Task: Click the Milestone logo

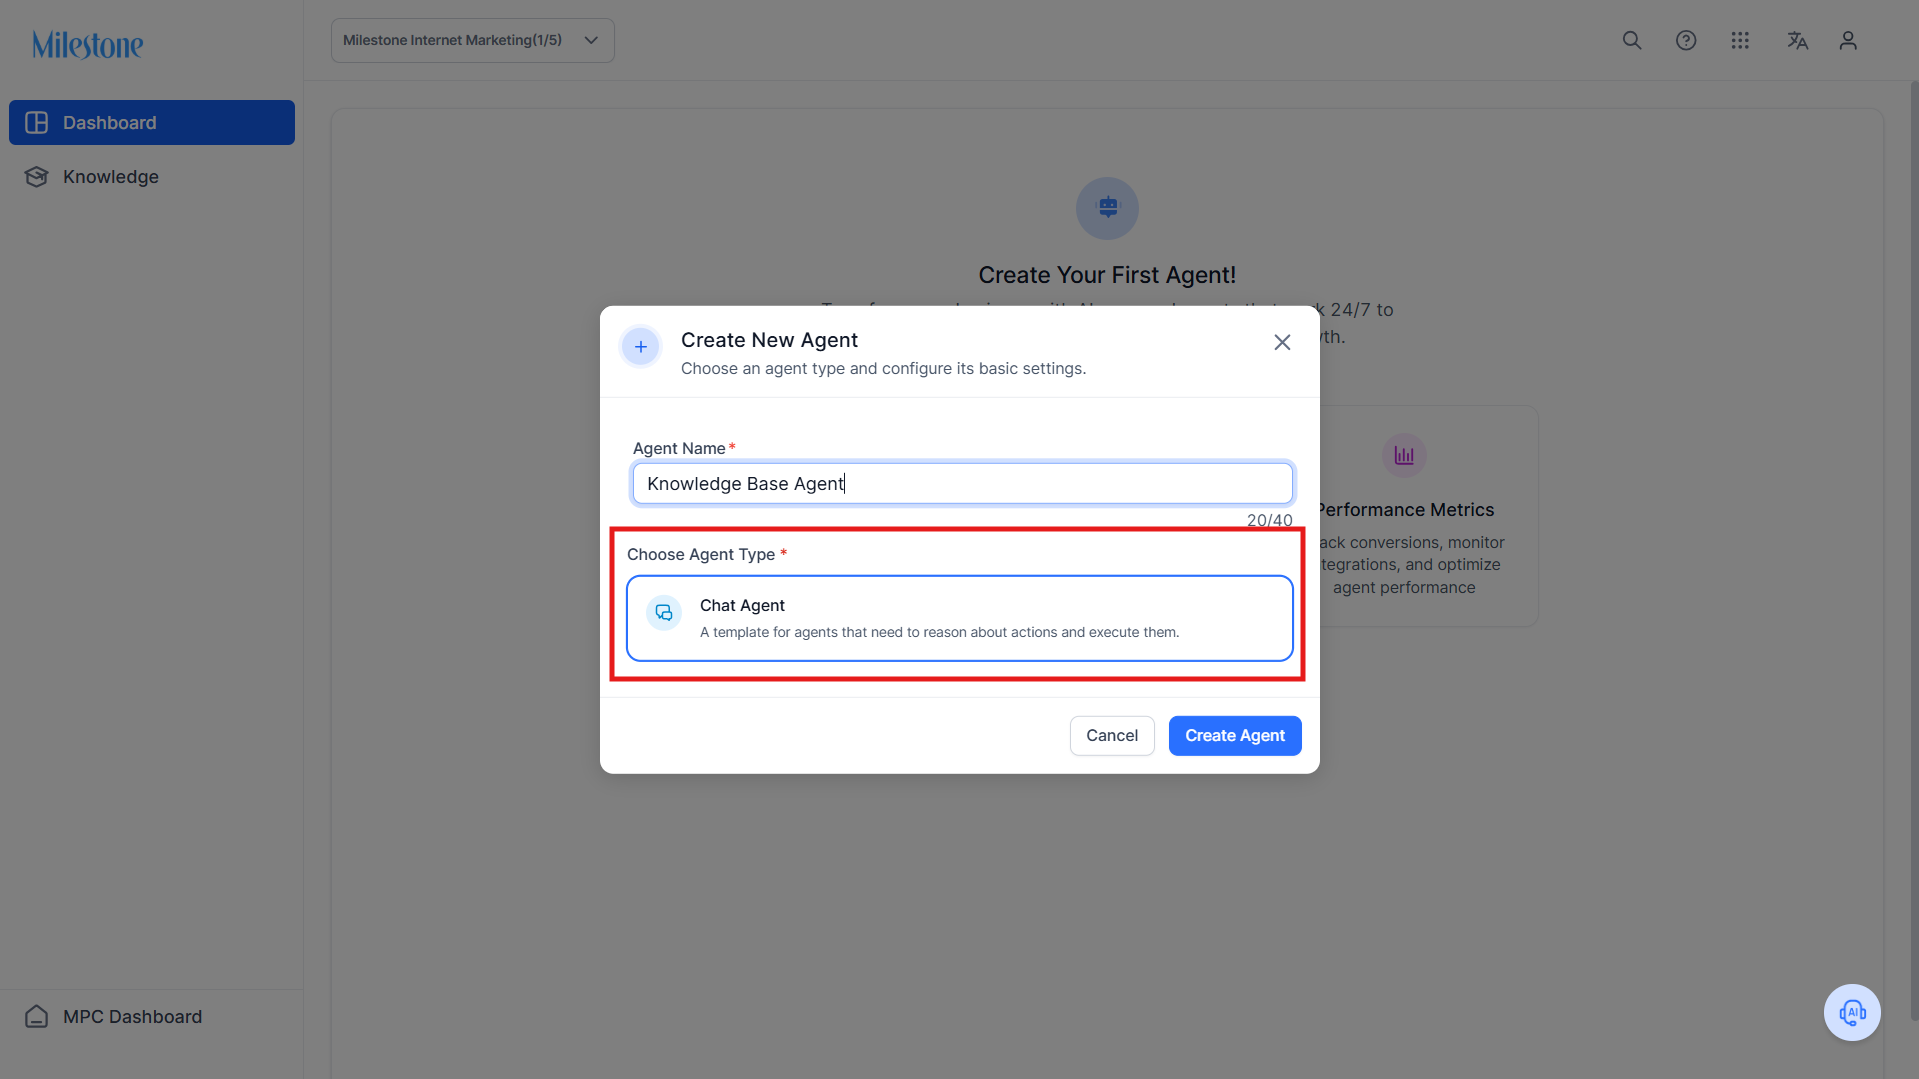Action: pyautogui.click(x=87, y=44)
